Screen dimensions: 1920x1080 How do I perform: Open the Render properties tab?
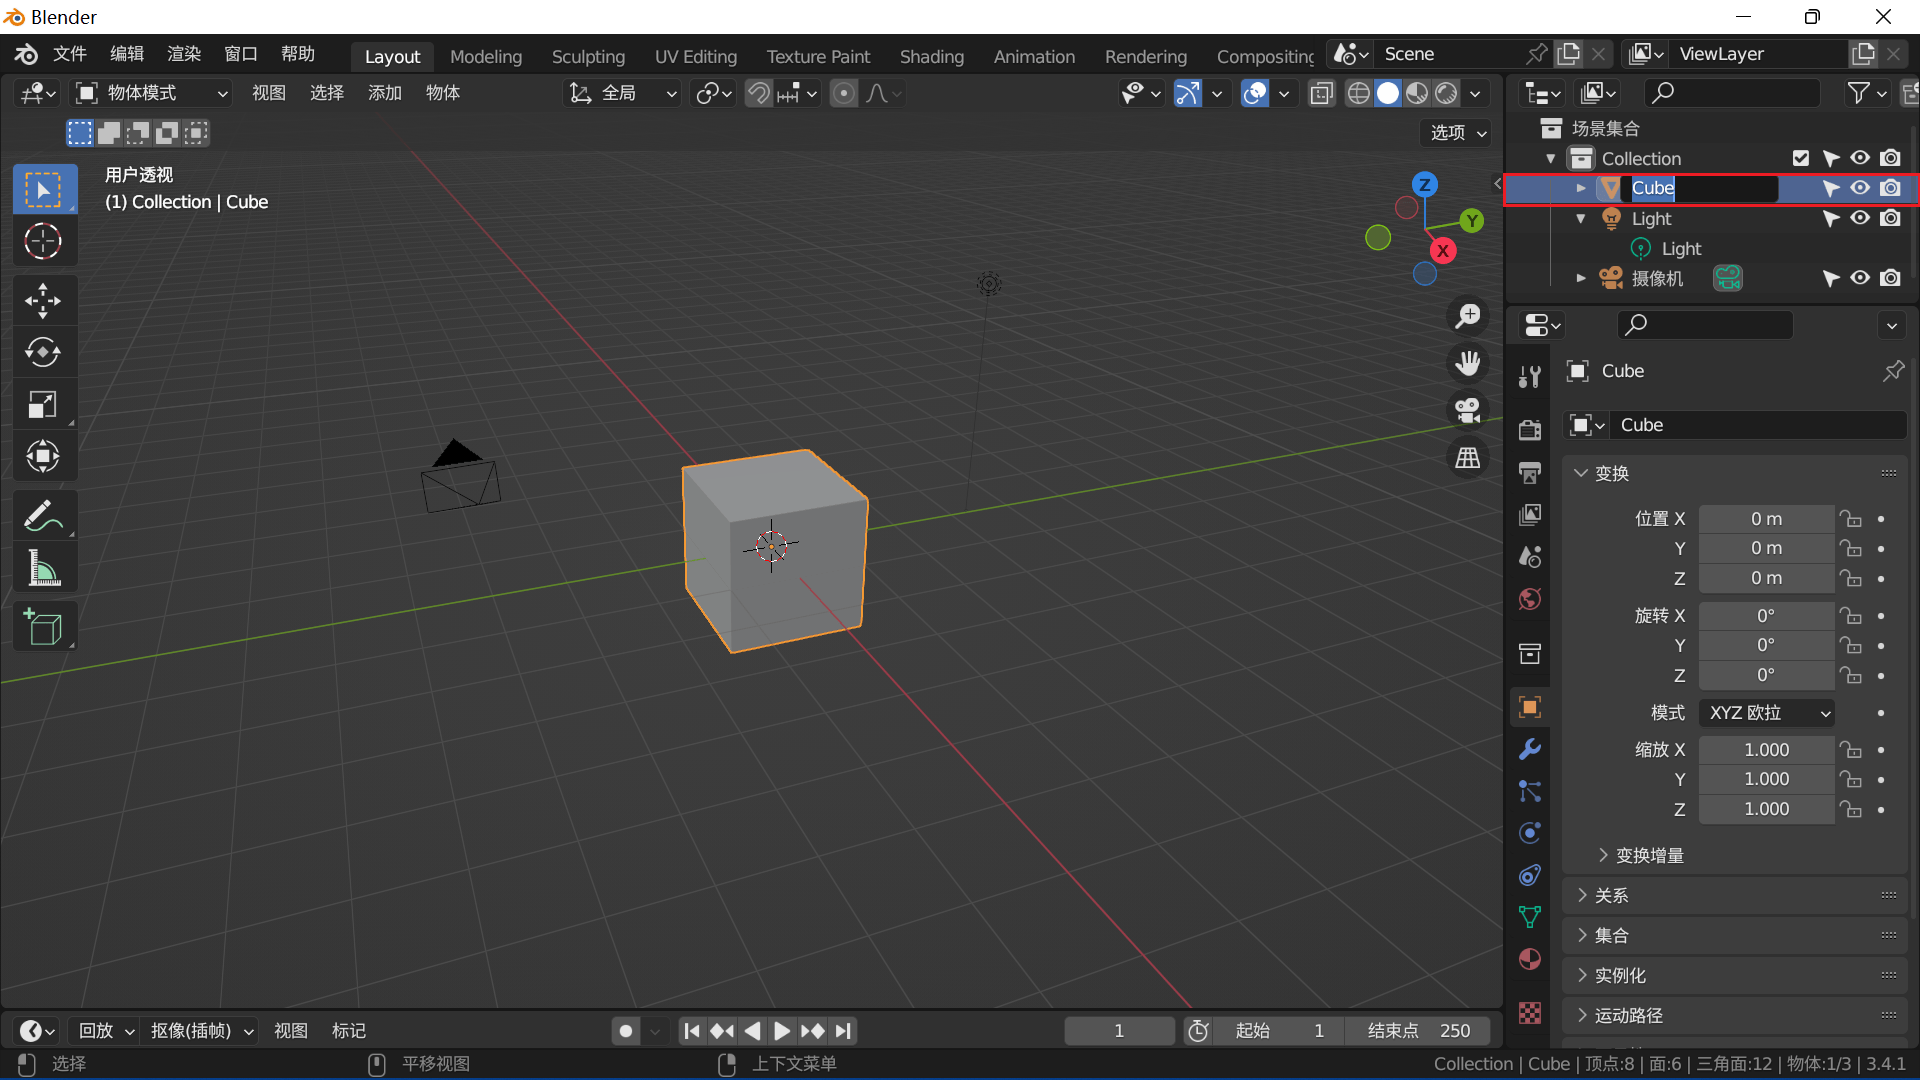(x=1530, y=430)
